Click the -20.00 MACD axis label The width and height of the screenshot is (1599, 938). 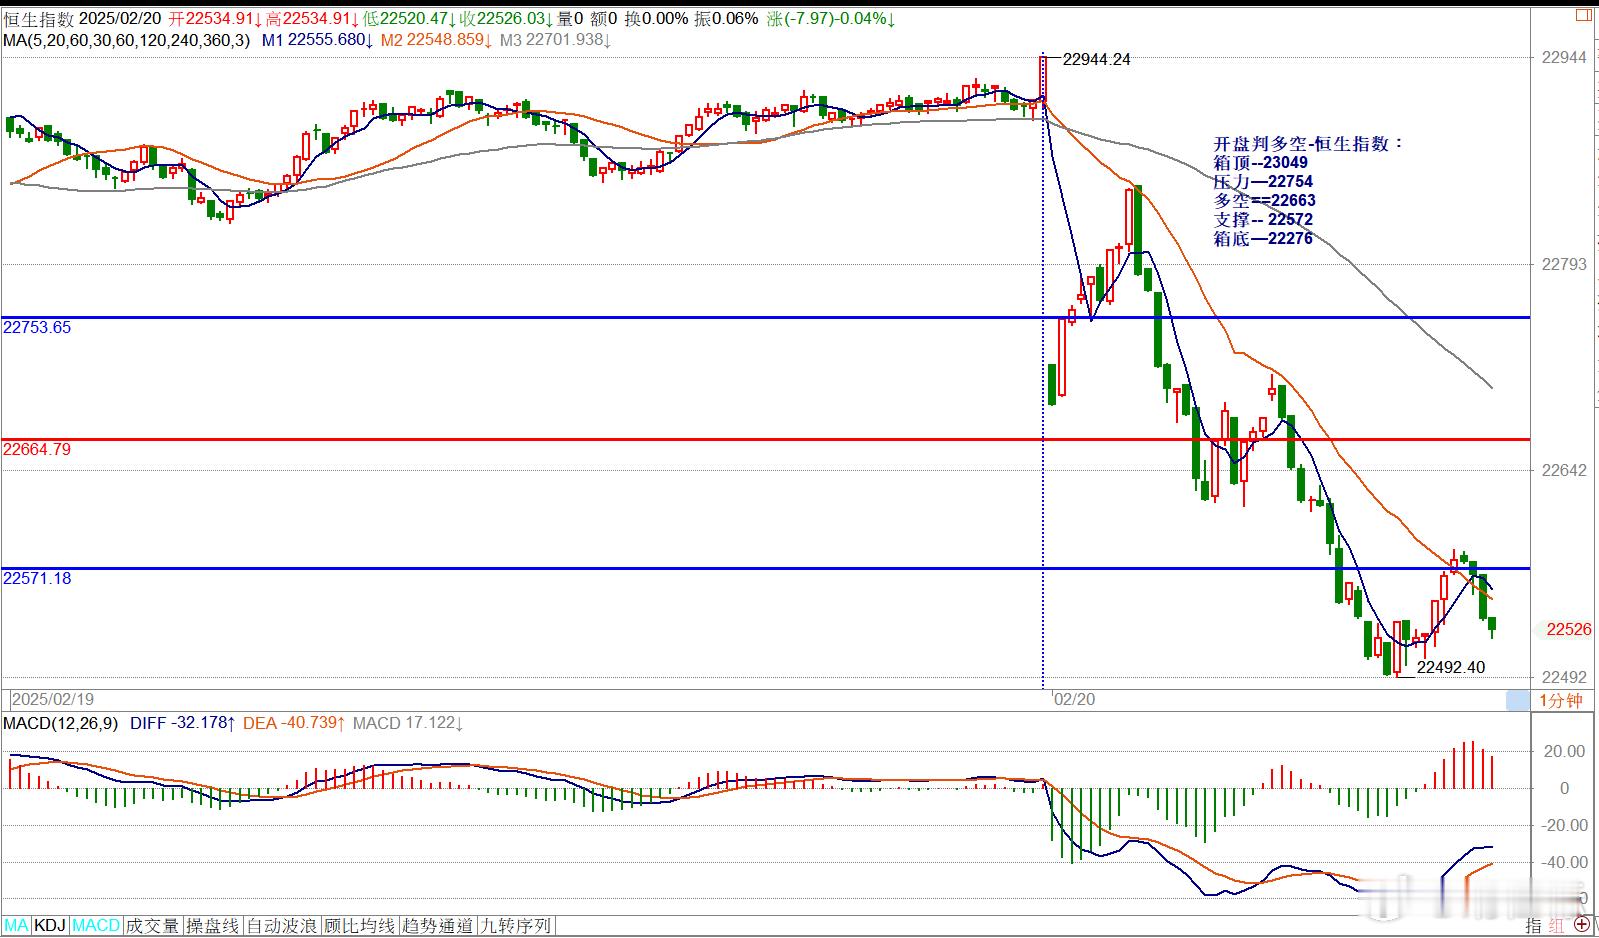click(x=1563, y=825)
